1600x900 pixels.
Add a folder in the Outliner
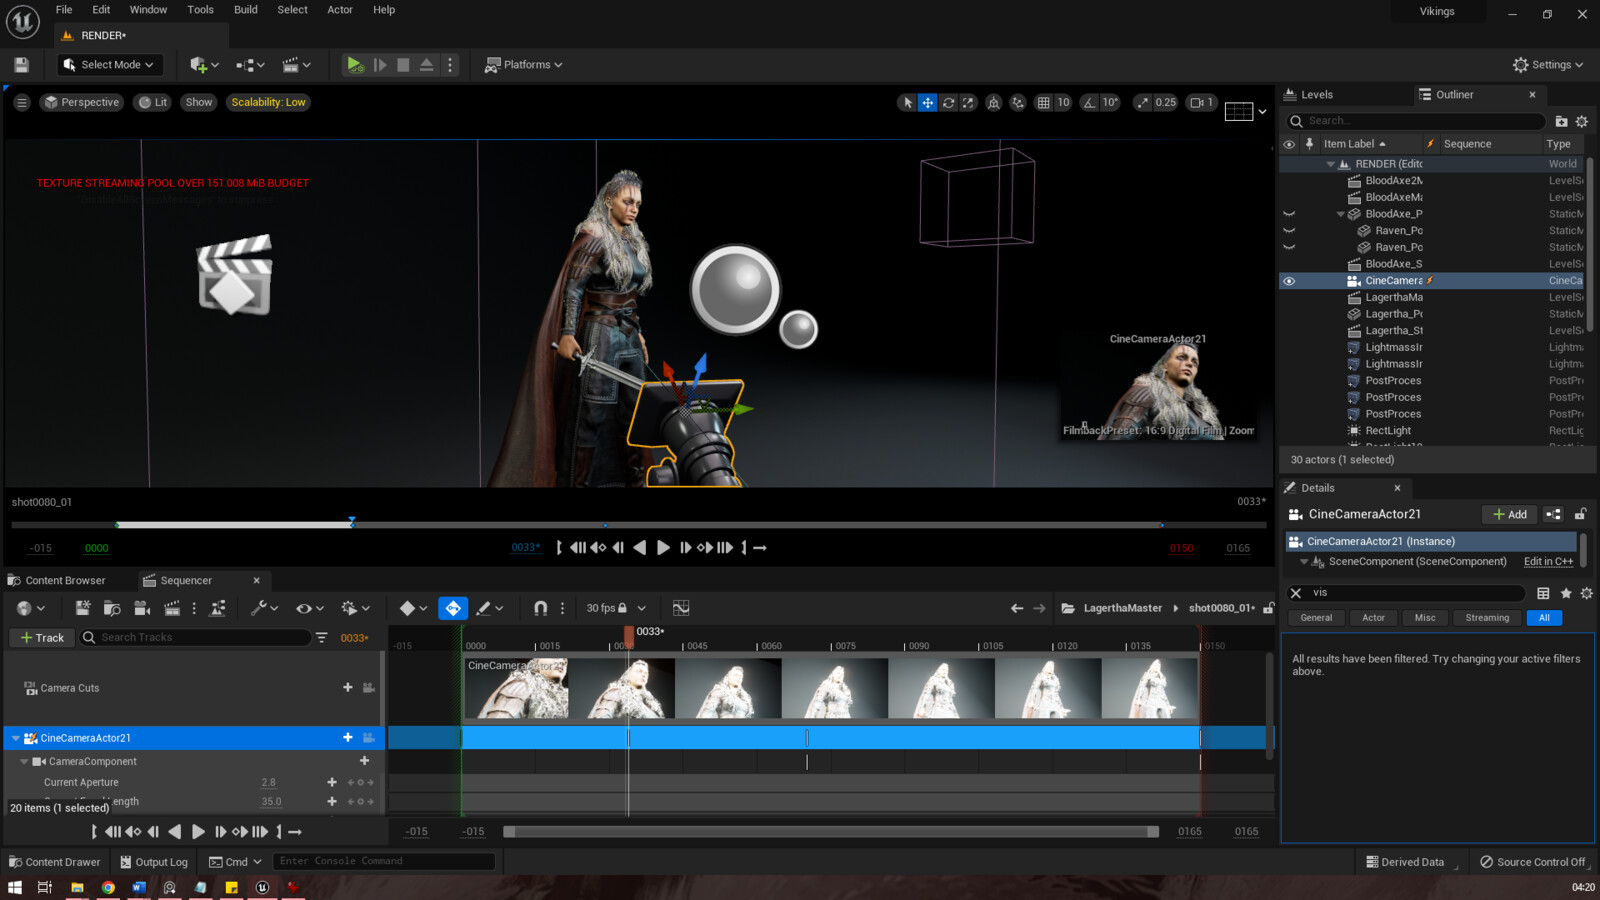click(x=1561, y=121)
